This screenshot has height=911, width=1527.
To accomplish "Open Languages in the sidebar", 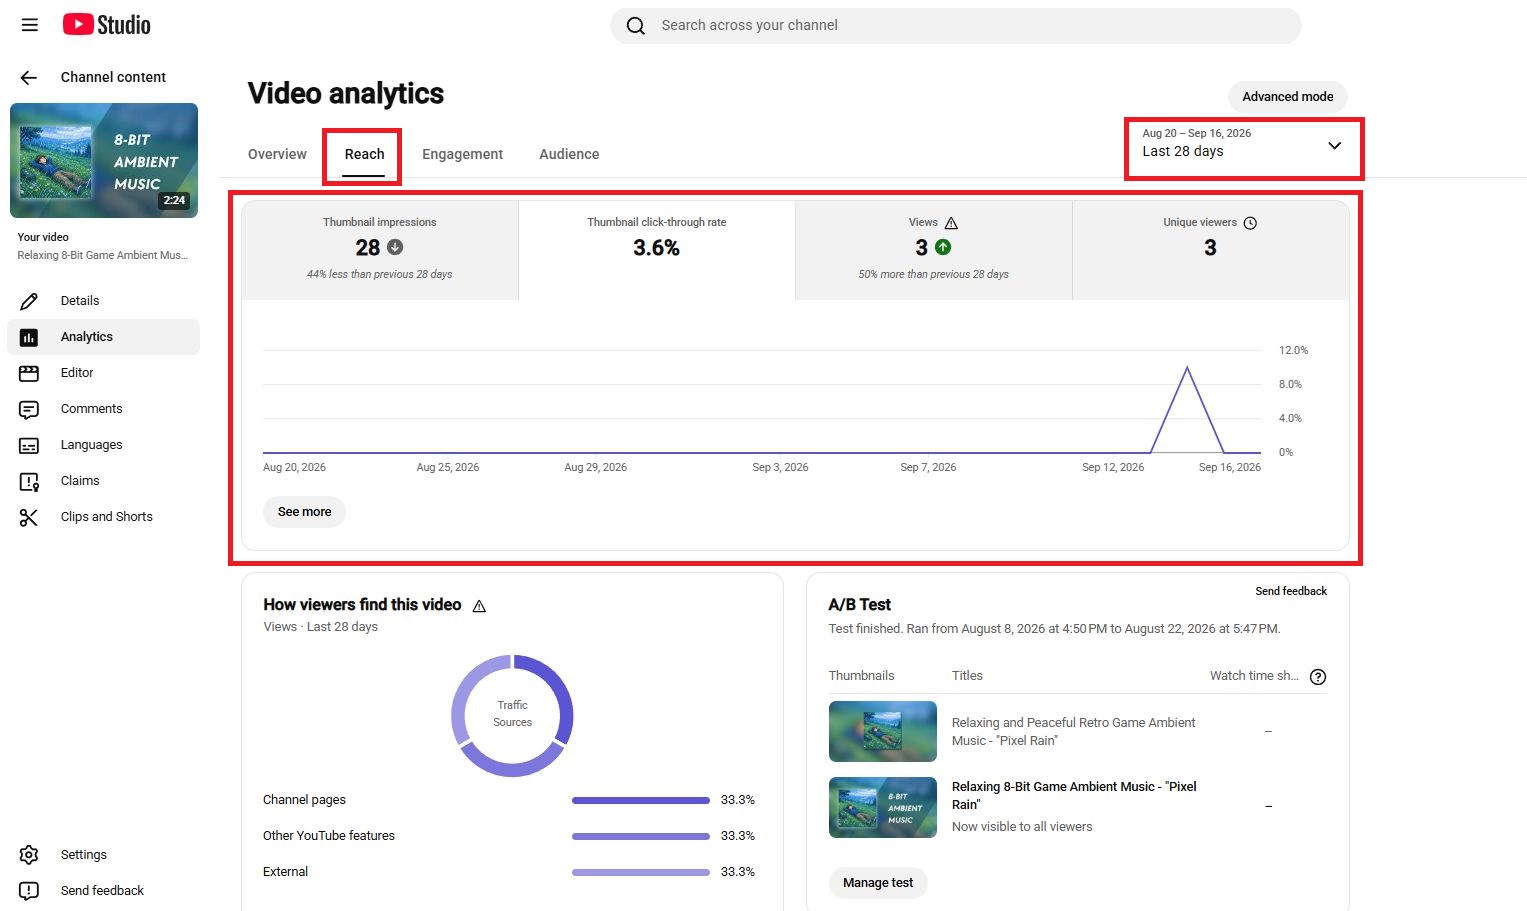I will pyautogui.click(x=103, y=445).
